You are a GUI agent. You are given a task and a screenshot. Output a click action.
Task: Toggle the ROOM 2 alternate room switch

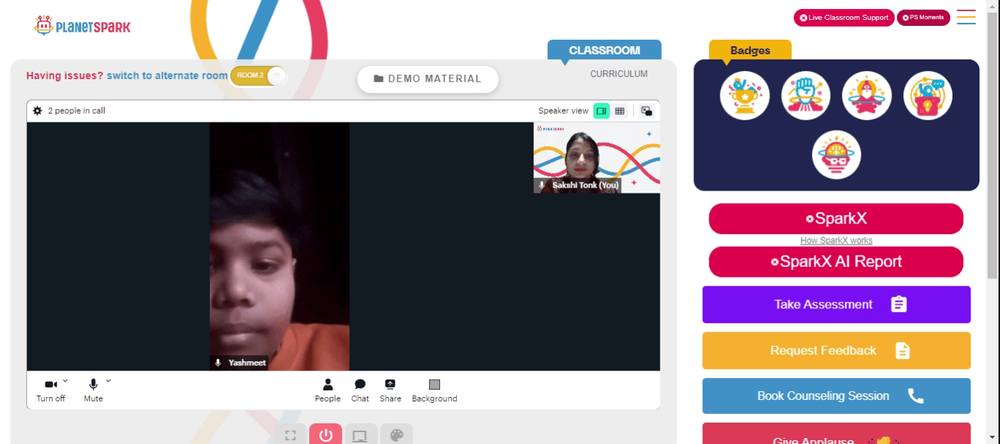(258, 75)
